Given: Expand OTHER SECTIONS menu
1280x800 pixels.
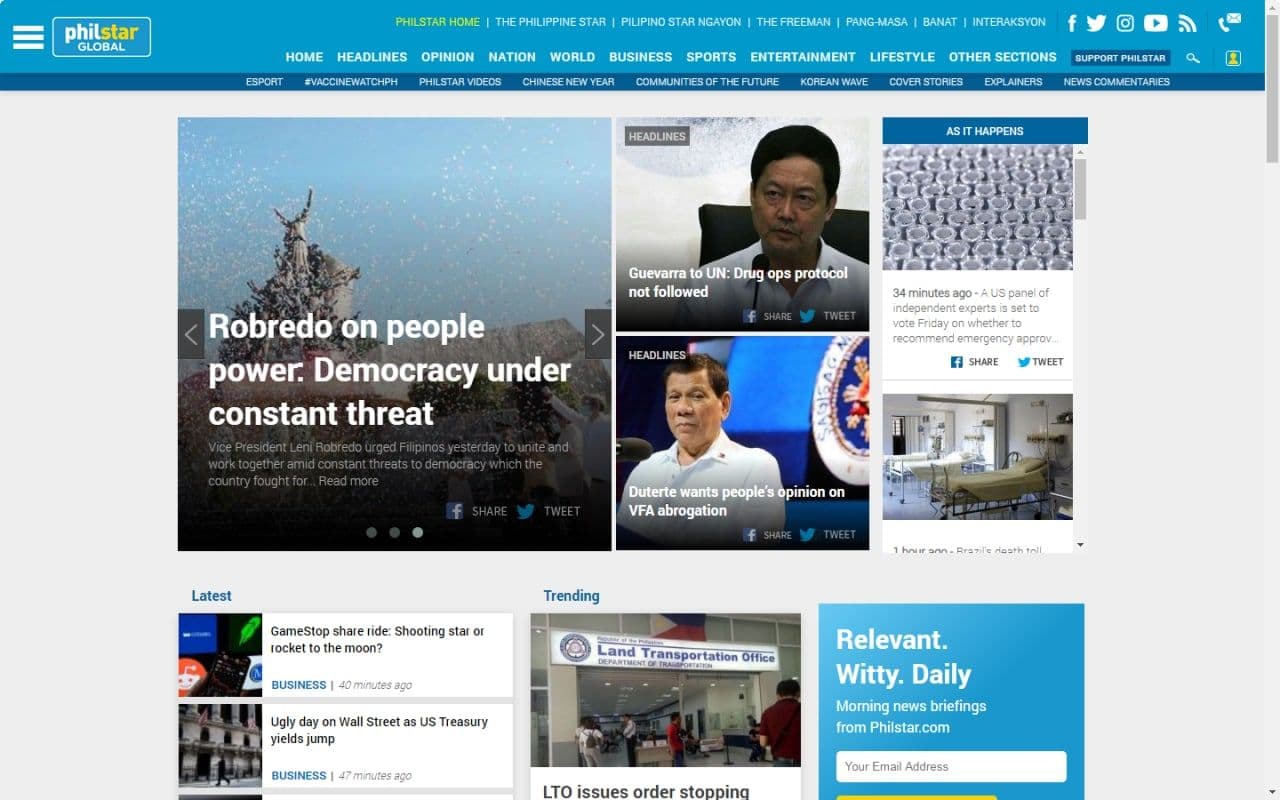Looking at the screenshot, I should [1002, 57].
